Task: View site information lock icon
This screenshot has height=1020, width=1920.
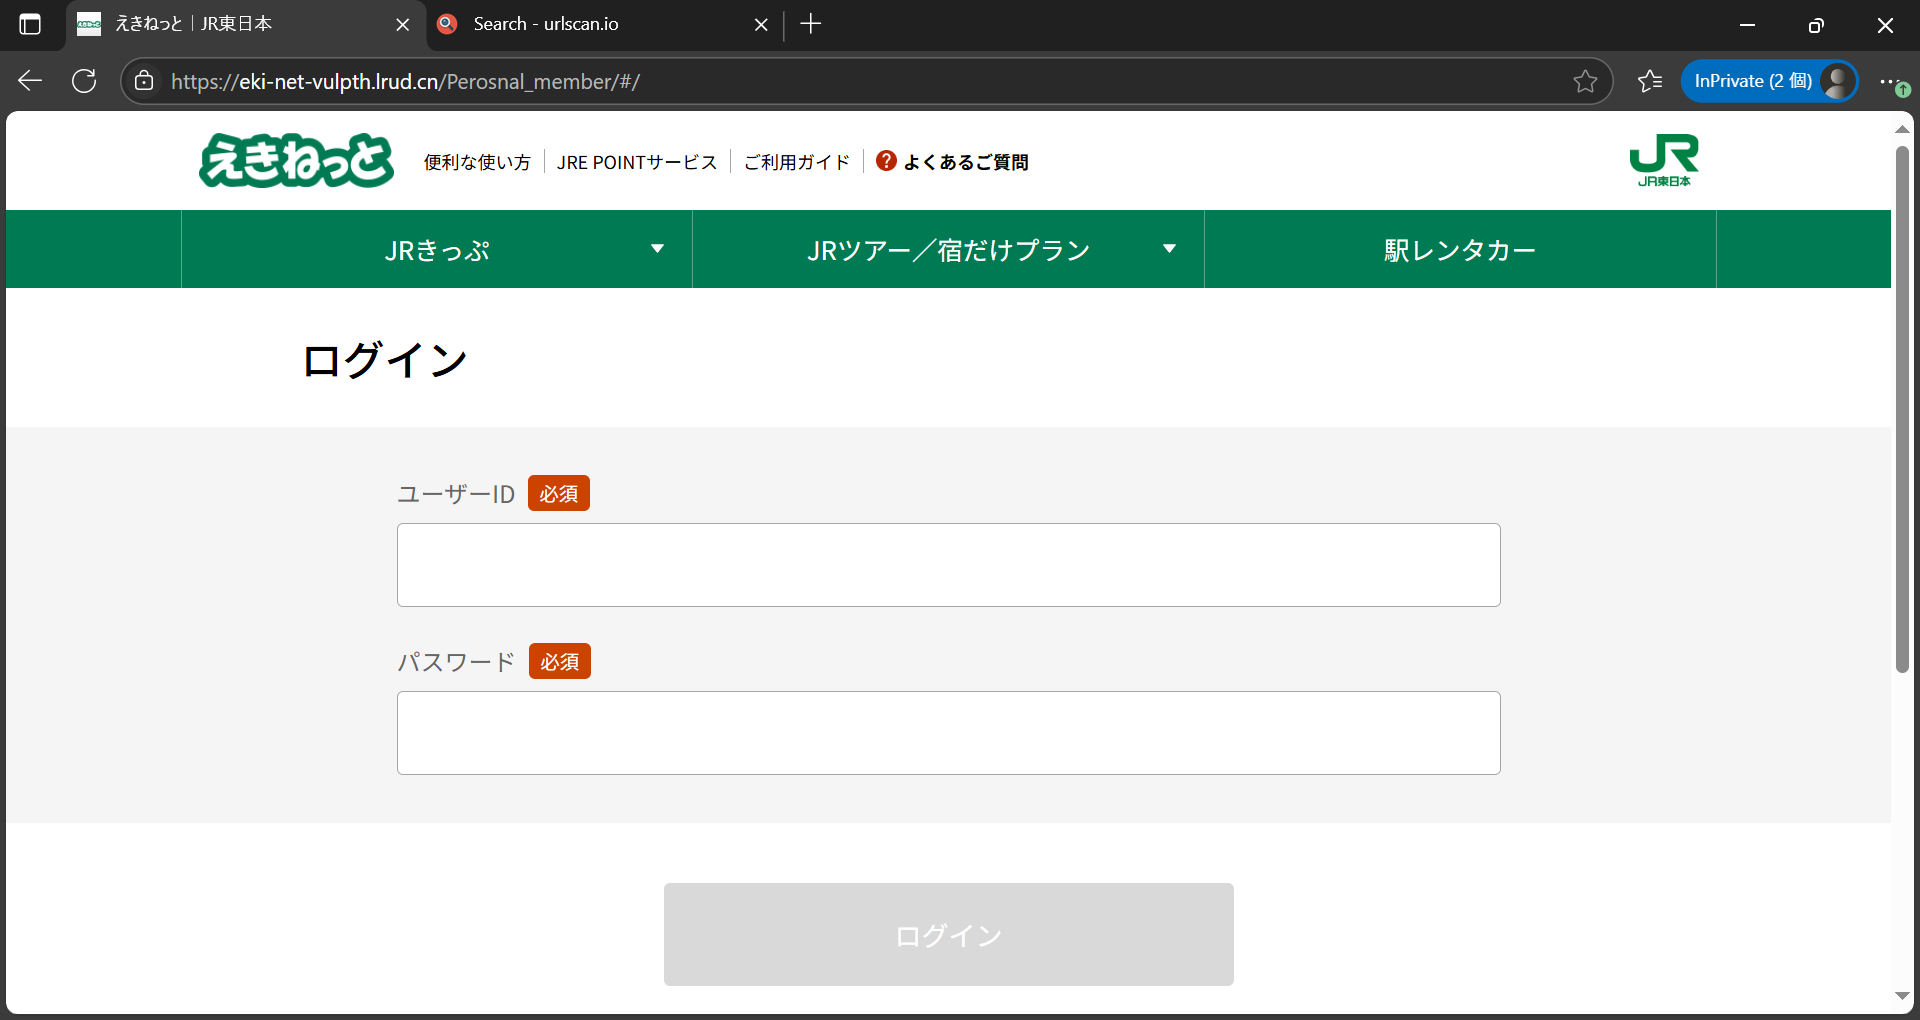Action: (145, 81)
